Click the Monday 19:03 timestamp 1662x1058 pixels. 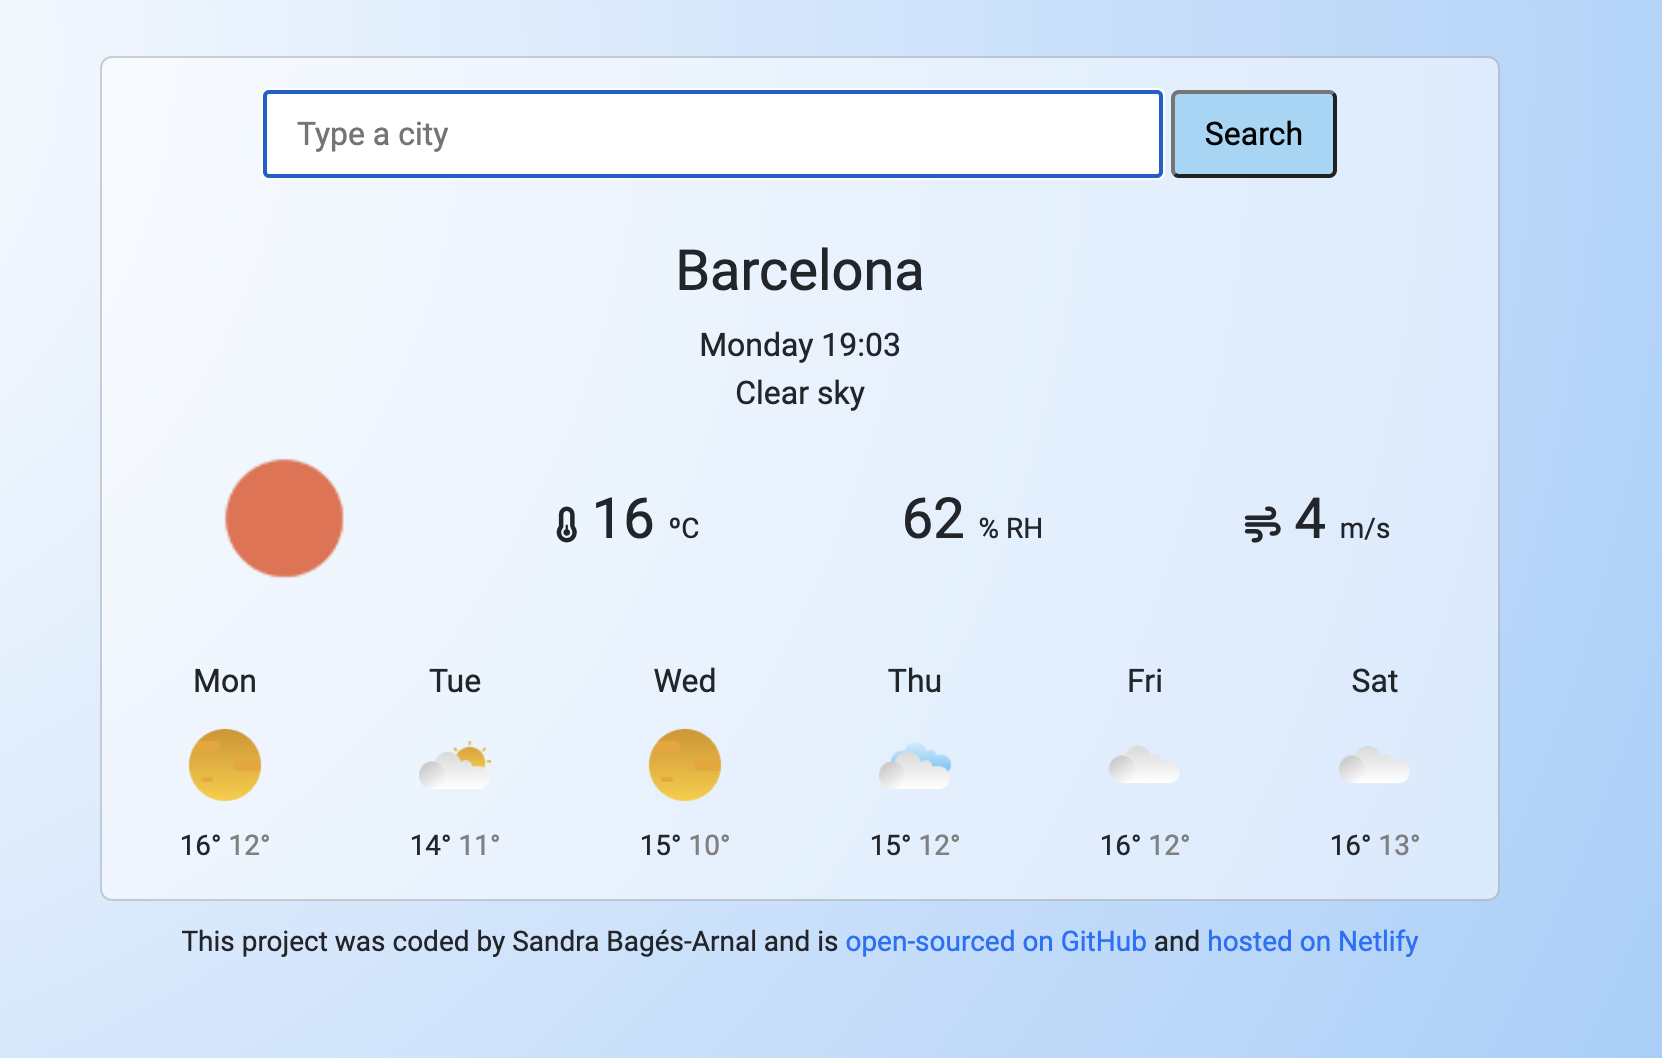click(x=799, y=344)
